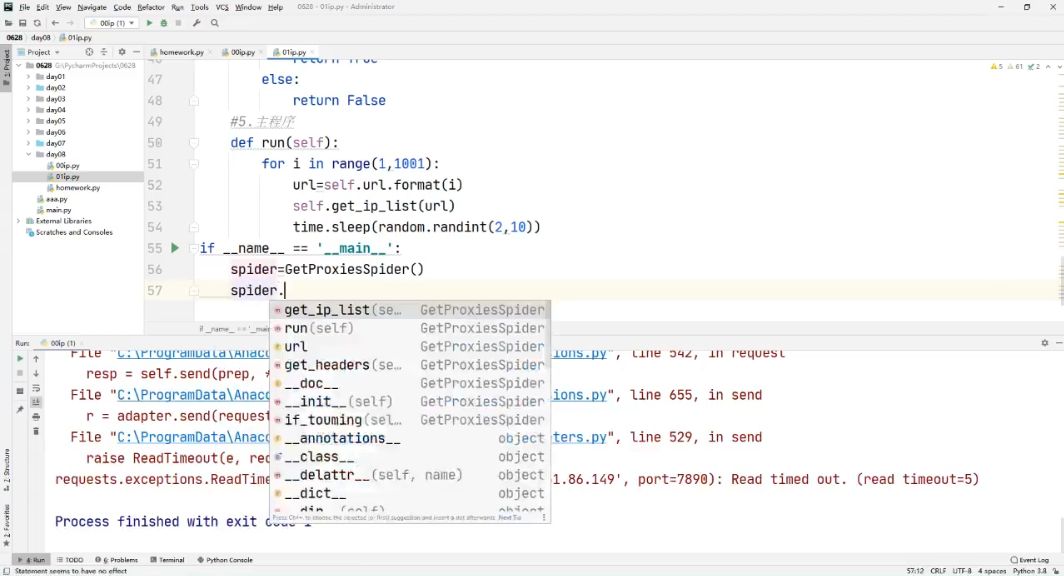Open main.py in project tree
This screenshot has width=1064, height=576.
[58, 210]
